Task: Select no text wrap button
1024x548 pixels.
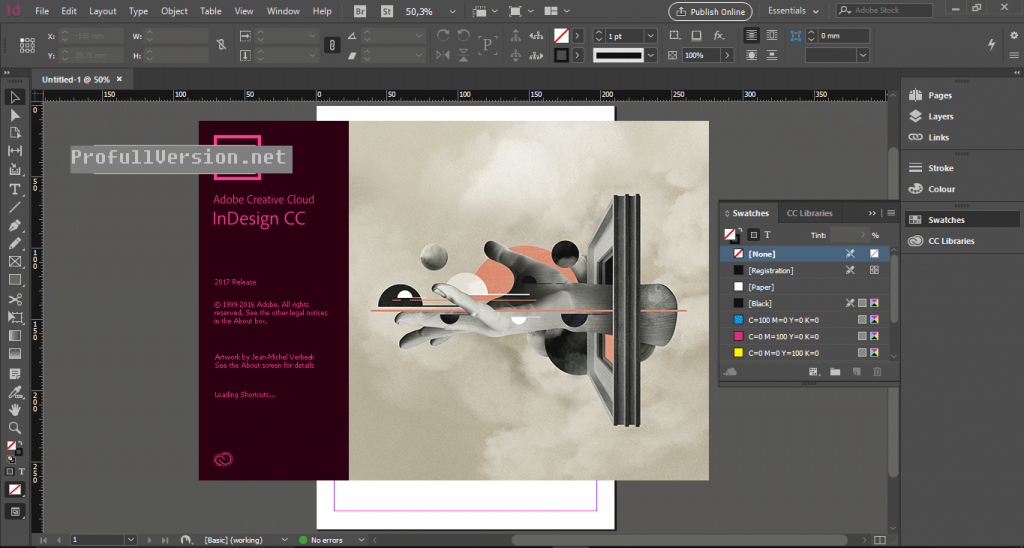Action: [752, 35]
